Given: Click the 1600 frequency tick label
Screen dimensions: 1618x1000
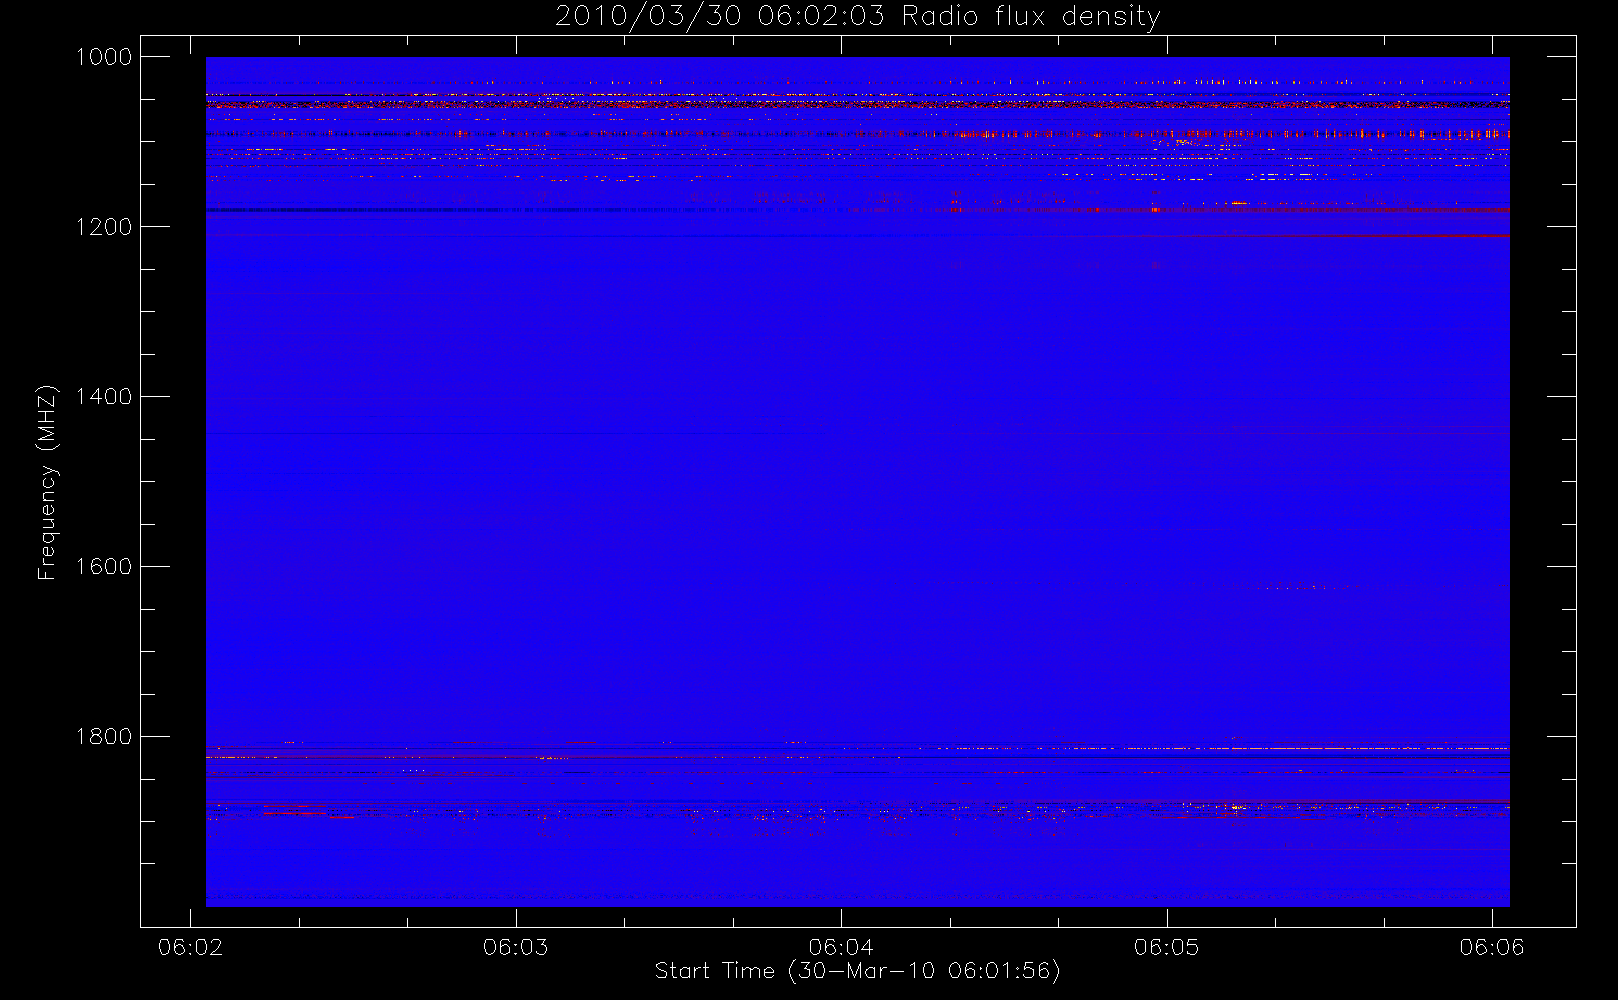Looking at the screenshot, I should pos(104,567).
